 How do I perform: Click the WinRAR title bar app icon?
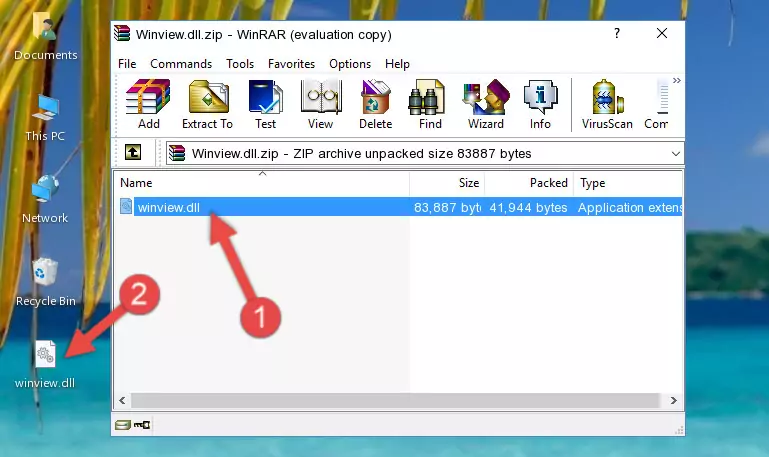pos(122,34)
